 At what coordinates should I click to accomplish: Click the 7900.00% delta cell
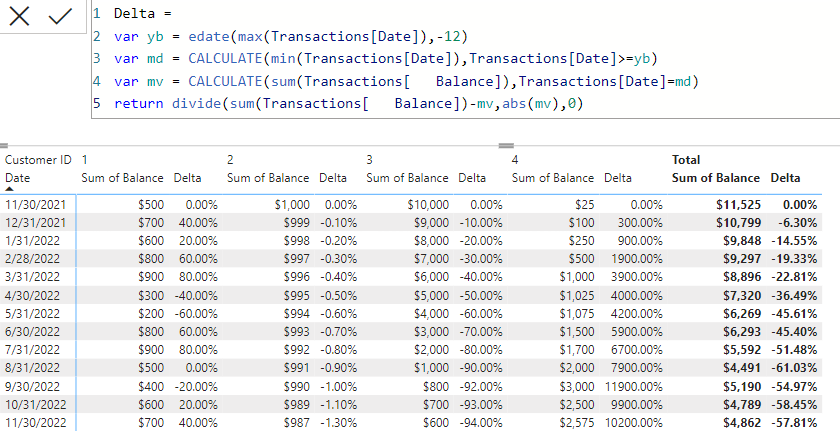[x=637, y=368]
